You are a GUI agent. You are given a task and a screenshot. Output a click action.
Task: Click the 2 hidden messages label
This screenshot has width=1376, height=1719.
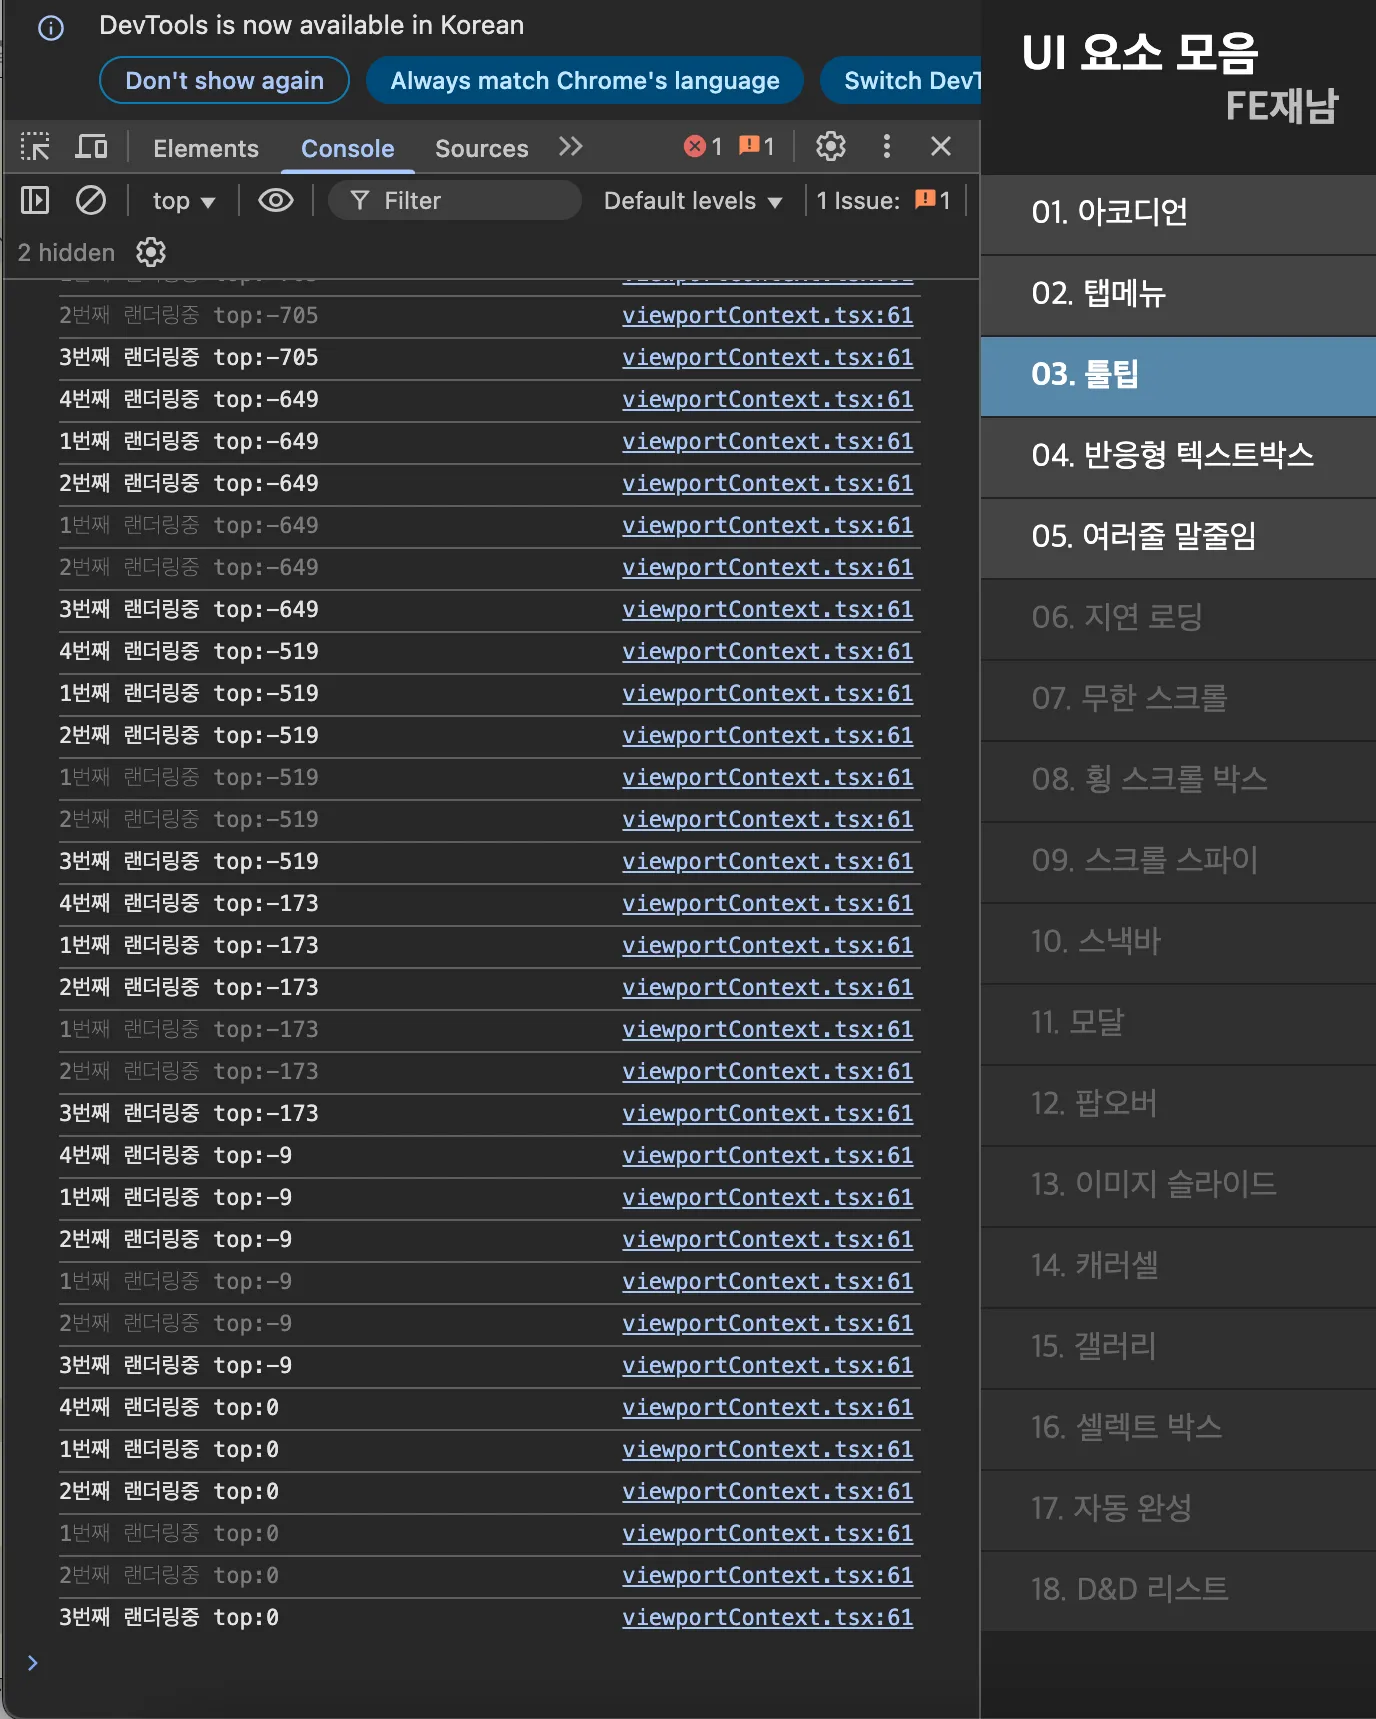(x=66, y=252)
